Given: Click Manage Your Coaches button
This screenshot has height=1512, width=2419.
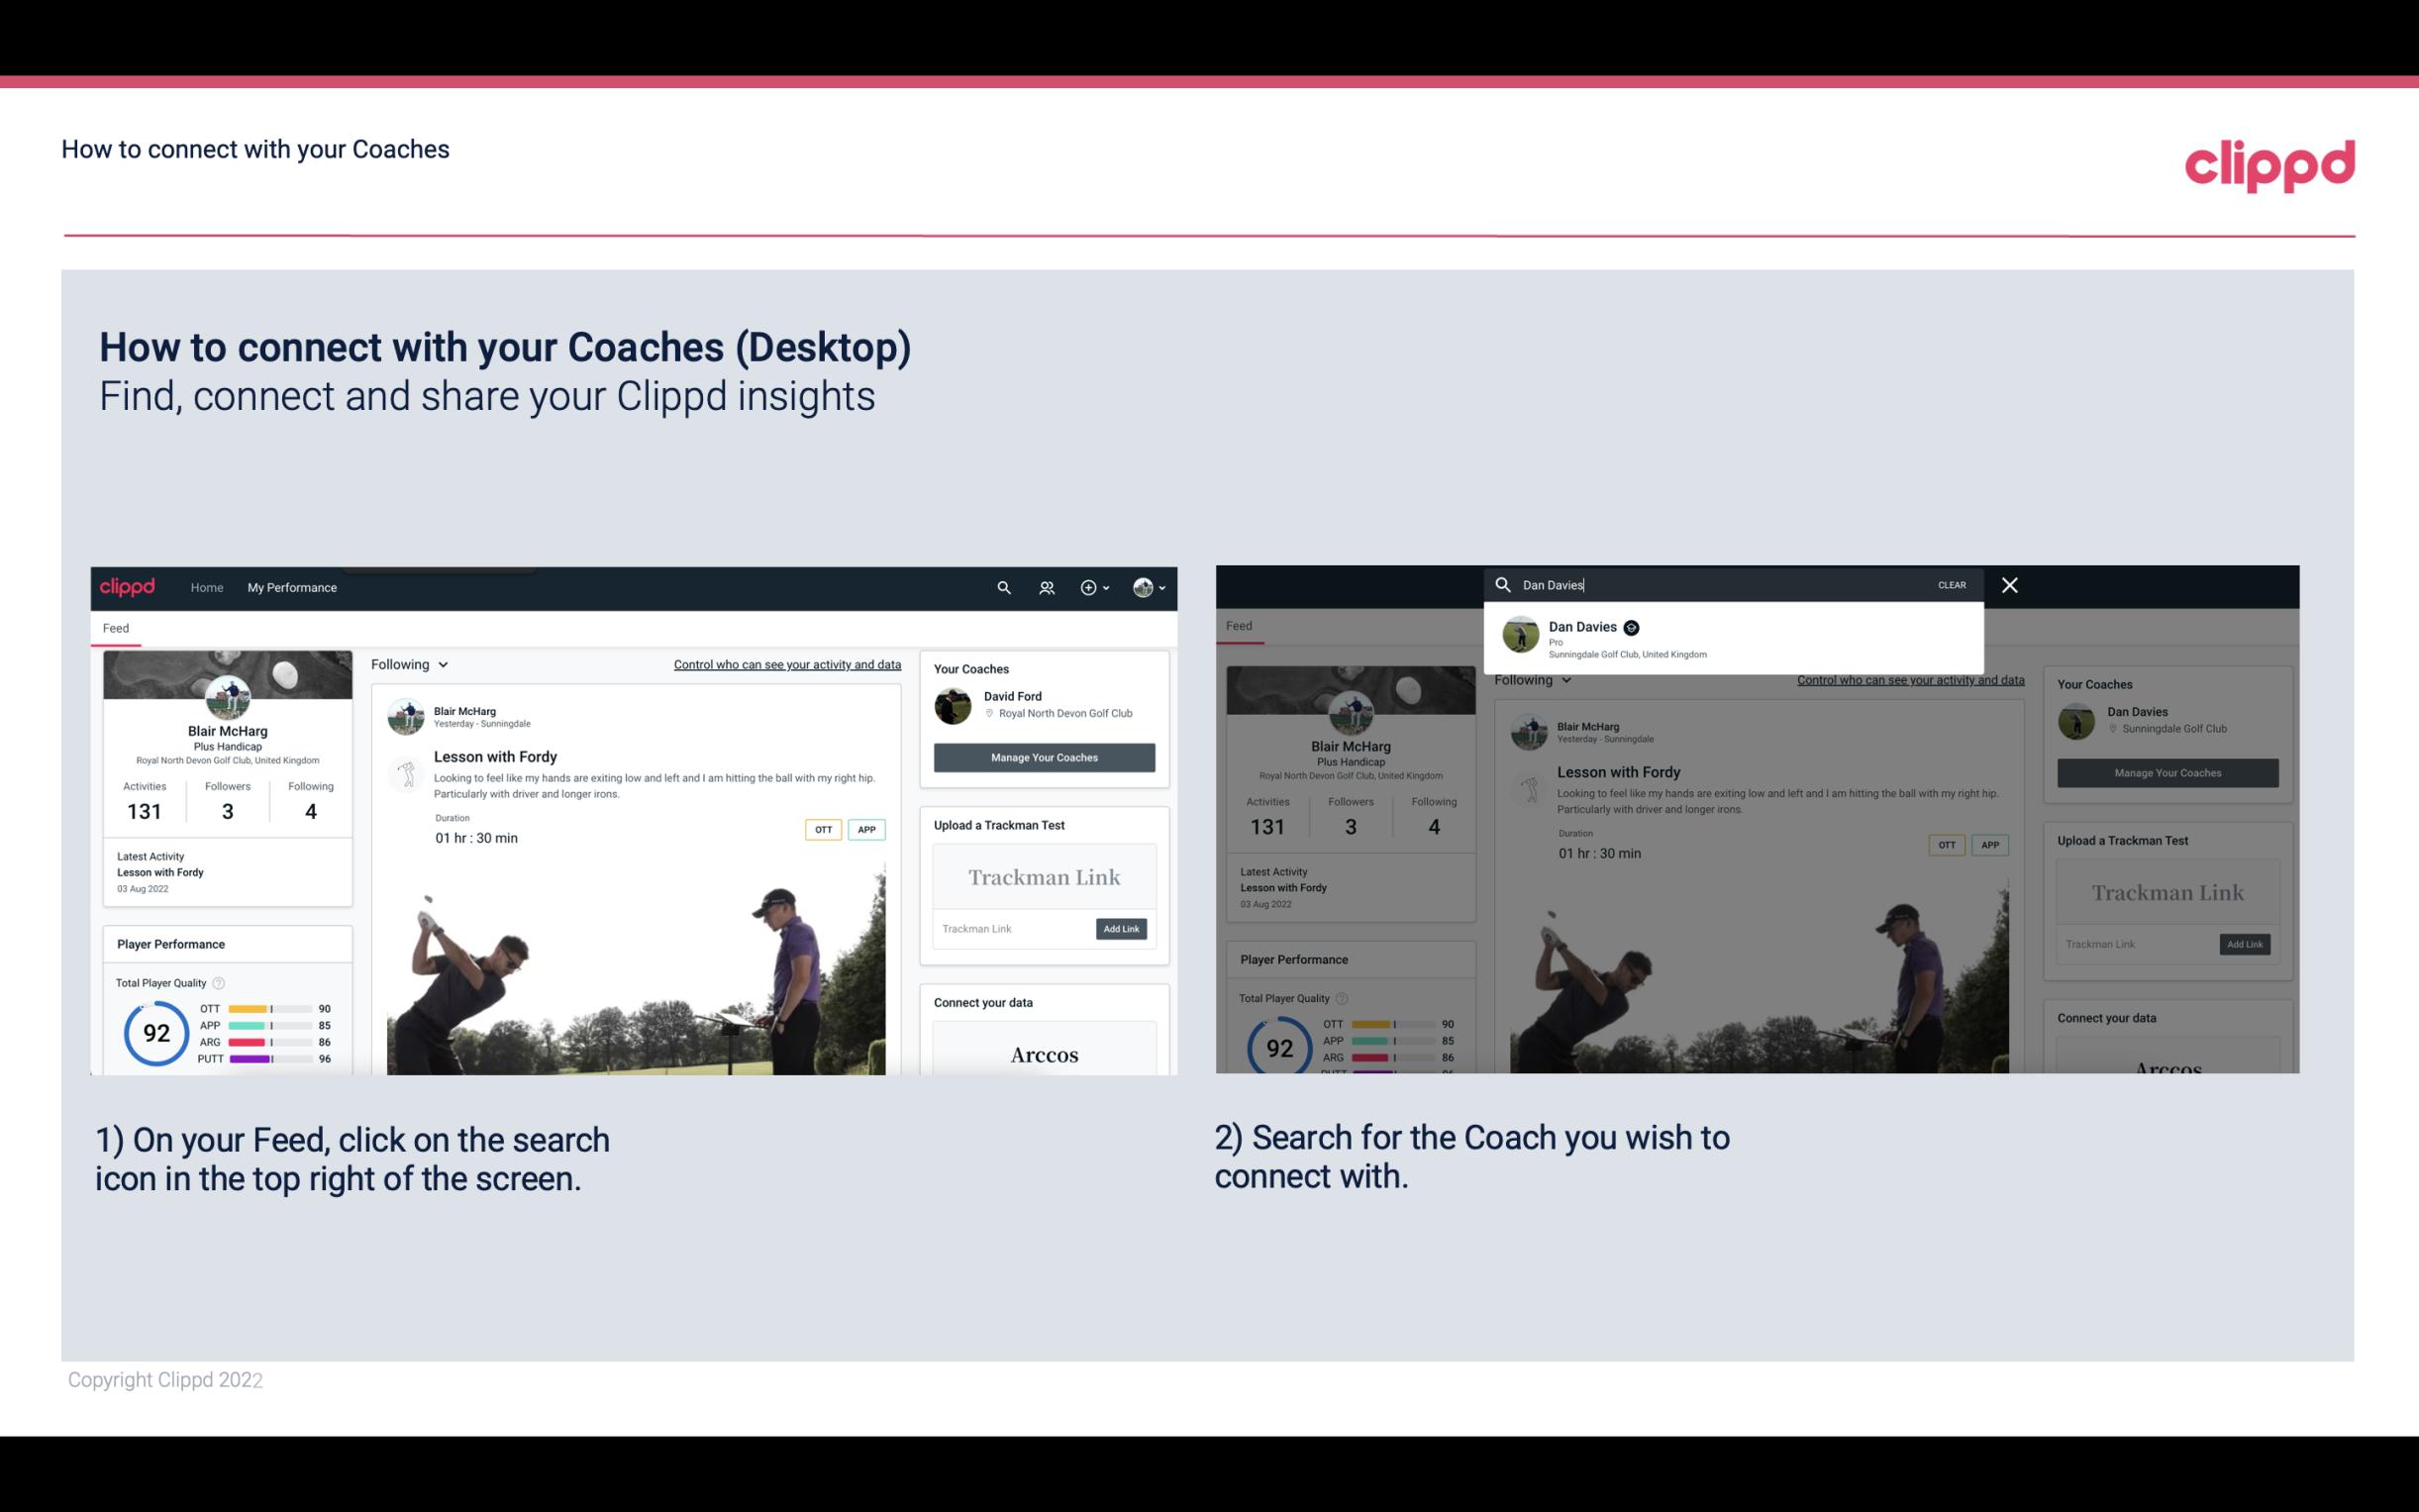Looking at the screenshot, I should click(1044, 756).
